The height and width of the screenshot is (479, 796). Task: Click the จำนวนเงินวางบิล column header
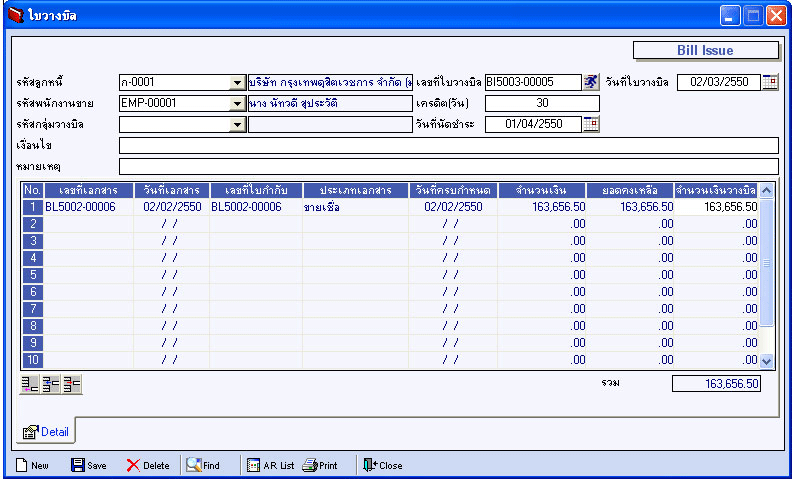(x=716, y=190)
